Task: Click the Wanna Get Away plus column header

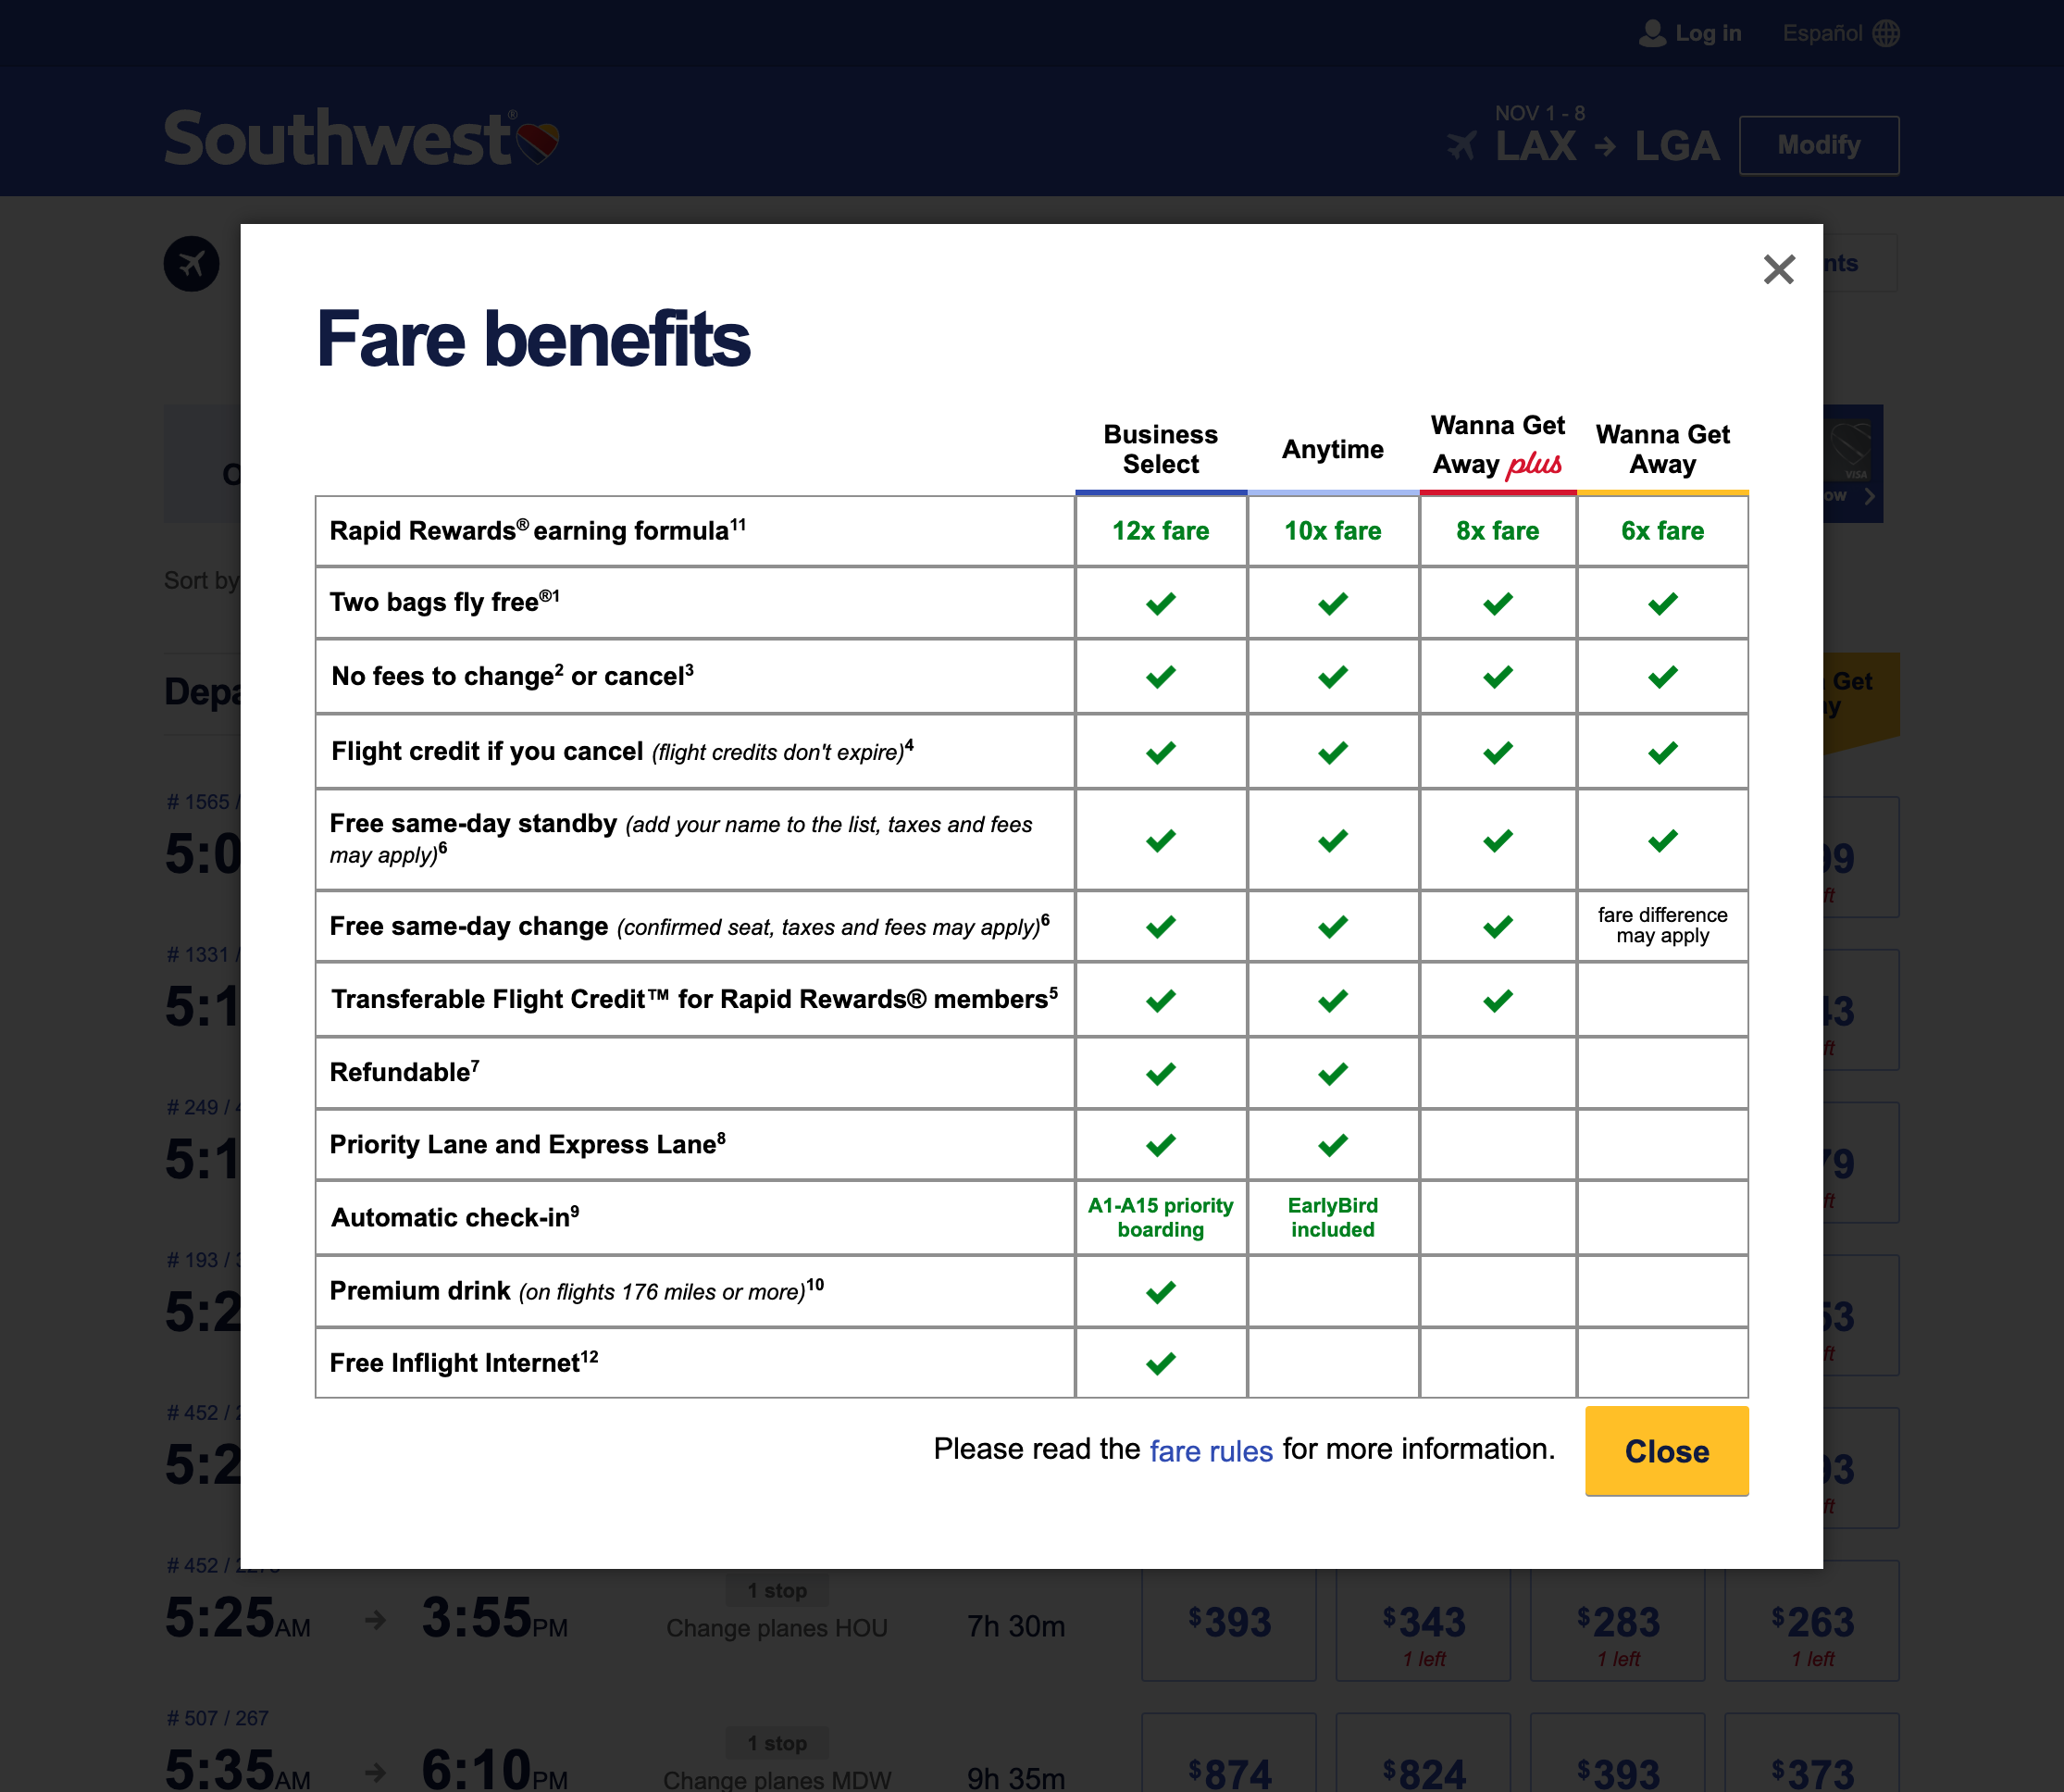Action: 1496,446
